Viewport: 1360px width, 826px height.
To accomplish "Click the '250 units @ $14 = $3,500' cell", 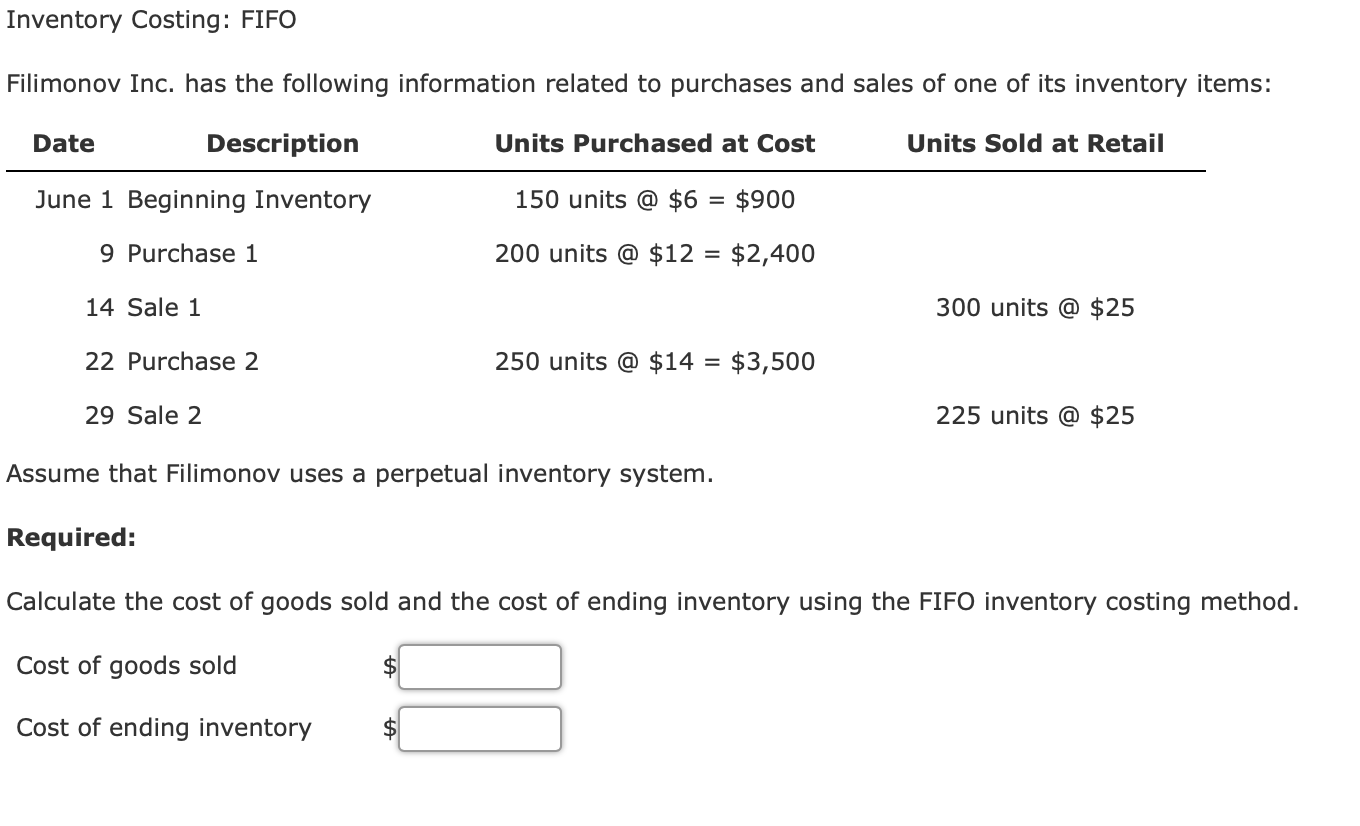I will click(655, 362).
